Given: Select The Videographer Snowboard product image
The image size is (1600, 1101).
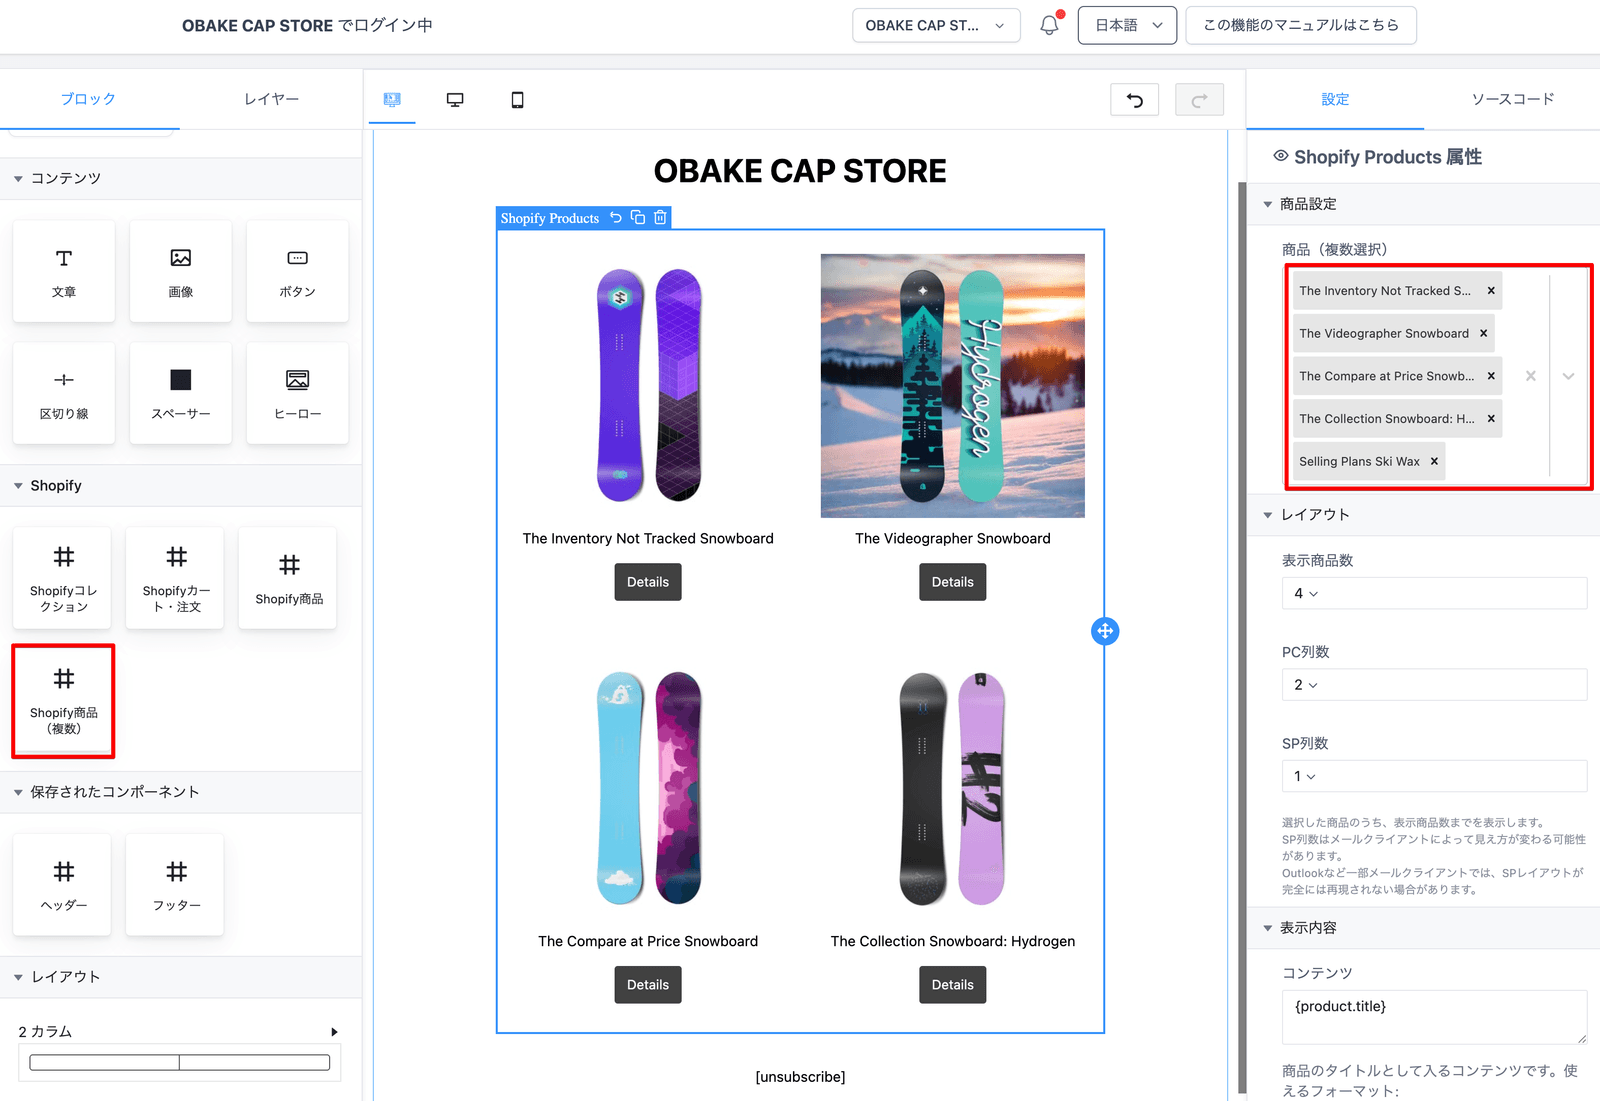Looking at the screenshot, I should [953, 386].
